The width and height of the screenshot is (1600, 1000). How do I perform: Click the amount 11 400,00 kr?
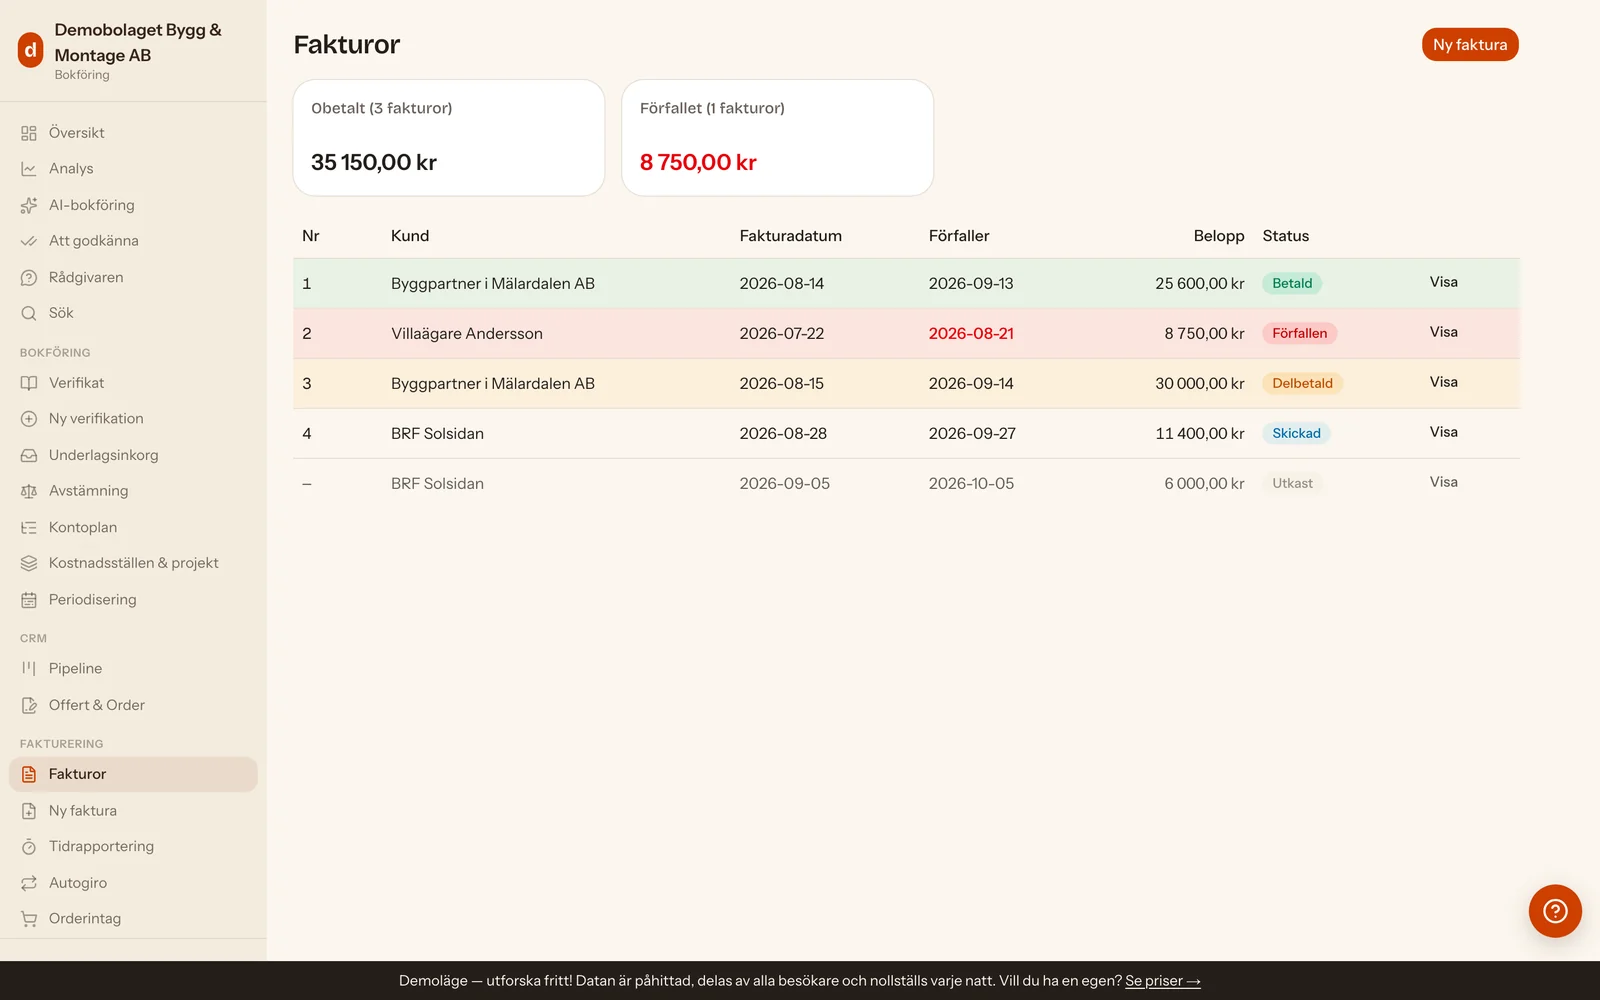point(1200,434)
